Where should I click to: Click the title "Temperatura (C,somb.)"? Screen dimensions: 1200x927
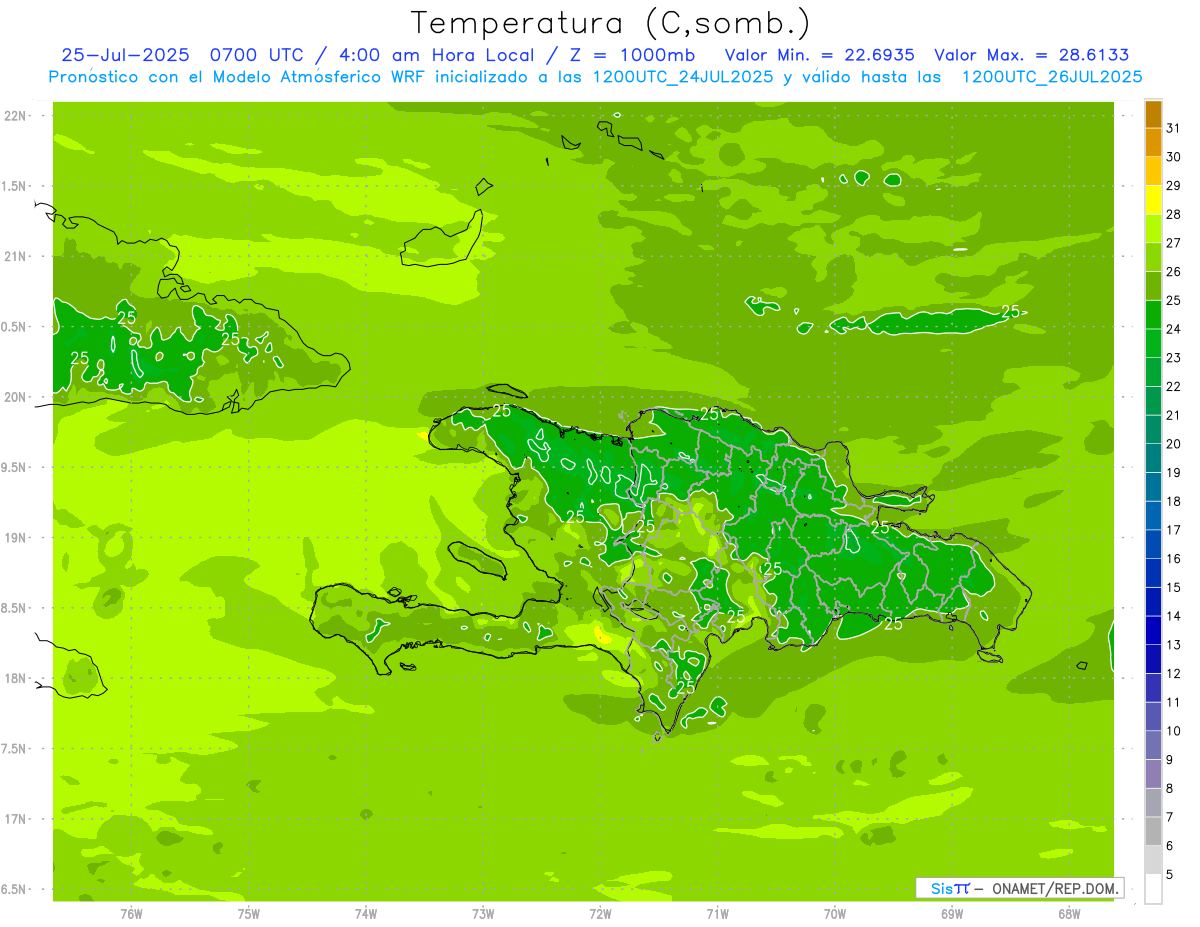point(610,23)
